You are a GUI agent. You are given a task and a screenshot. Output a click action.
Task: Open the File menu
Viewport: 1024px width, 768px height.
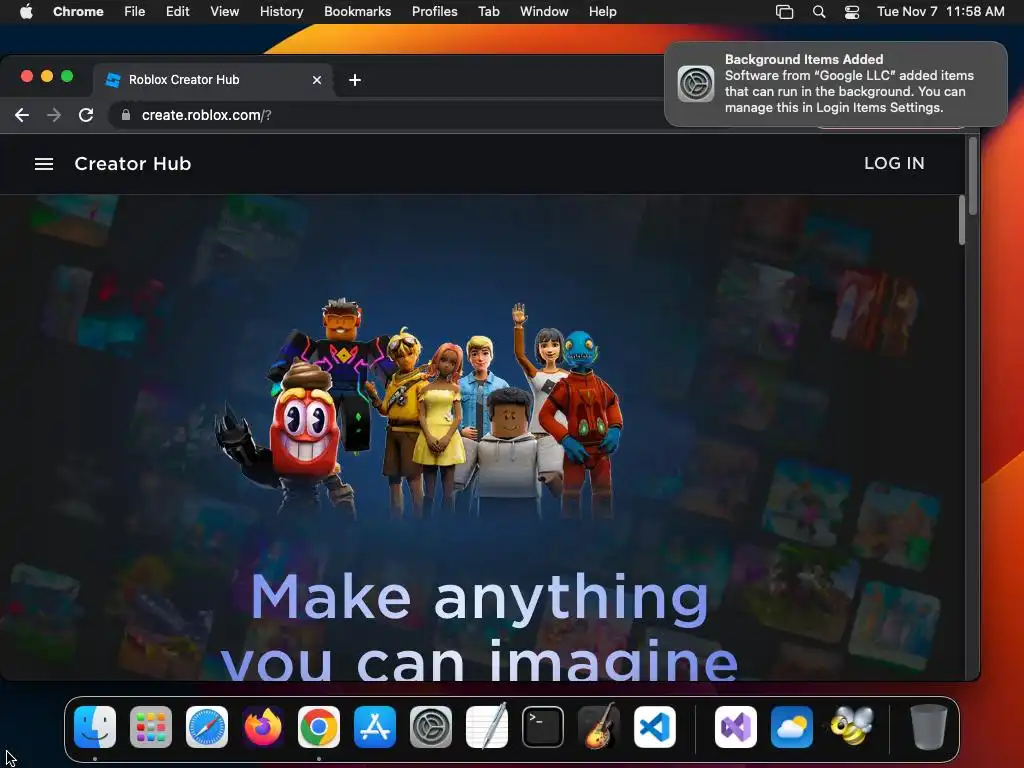pyautogui.click(x=135, y=11)
